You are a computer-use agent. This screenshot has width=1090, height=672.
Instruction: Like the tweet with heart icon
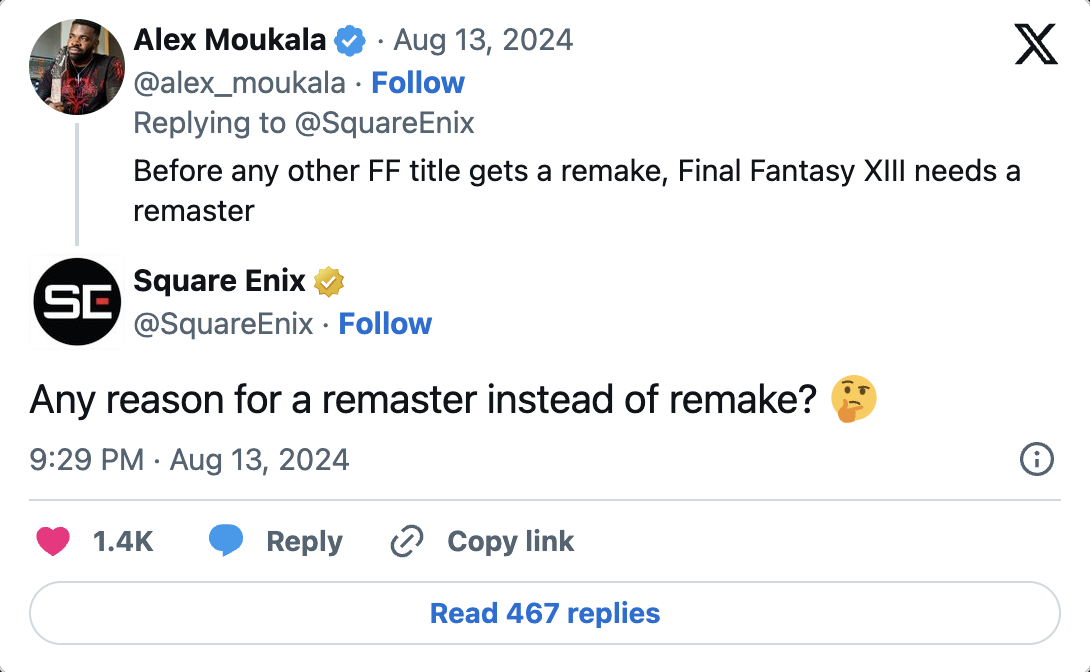(x=53, y=541)
